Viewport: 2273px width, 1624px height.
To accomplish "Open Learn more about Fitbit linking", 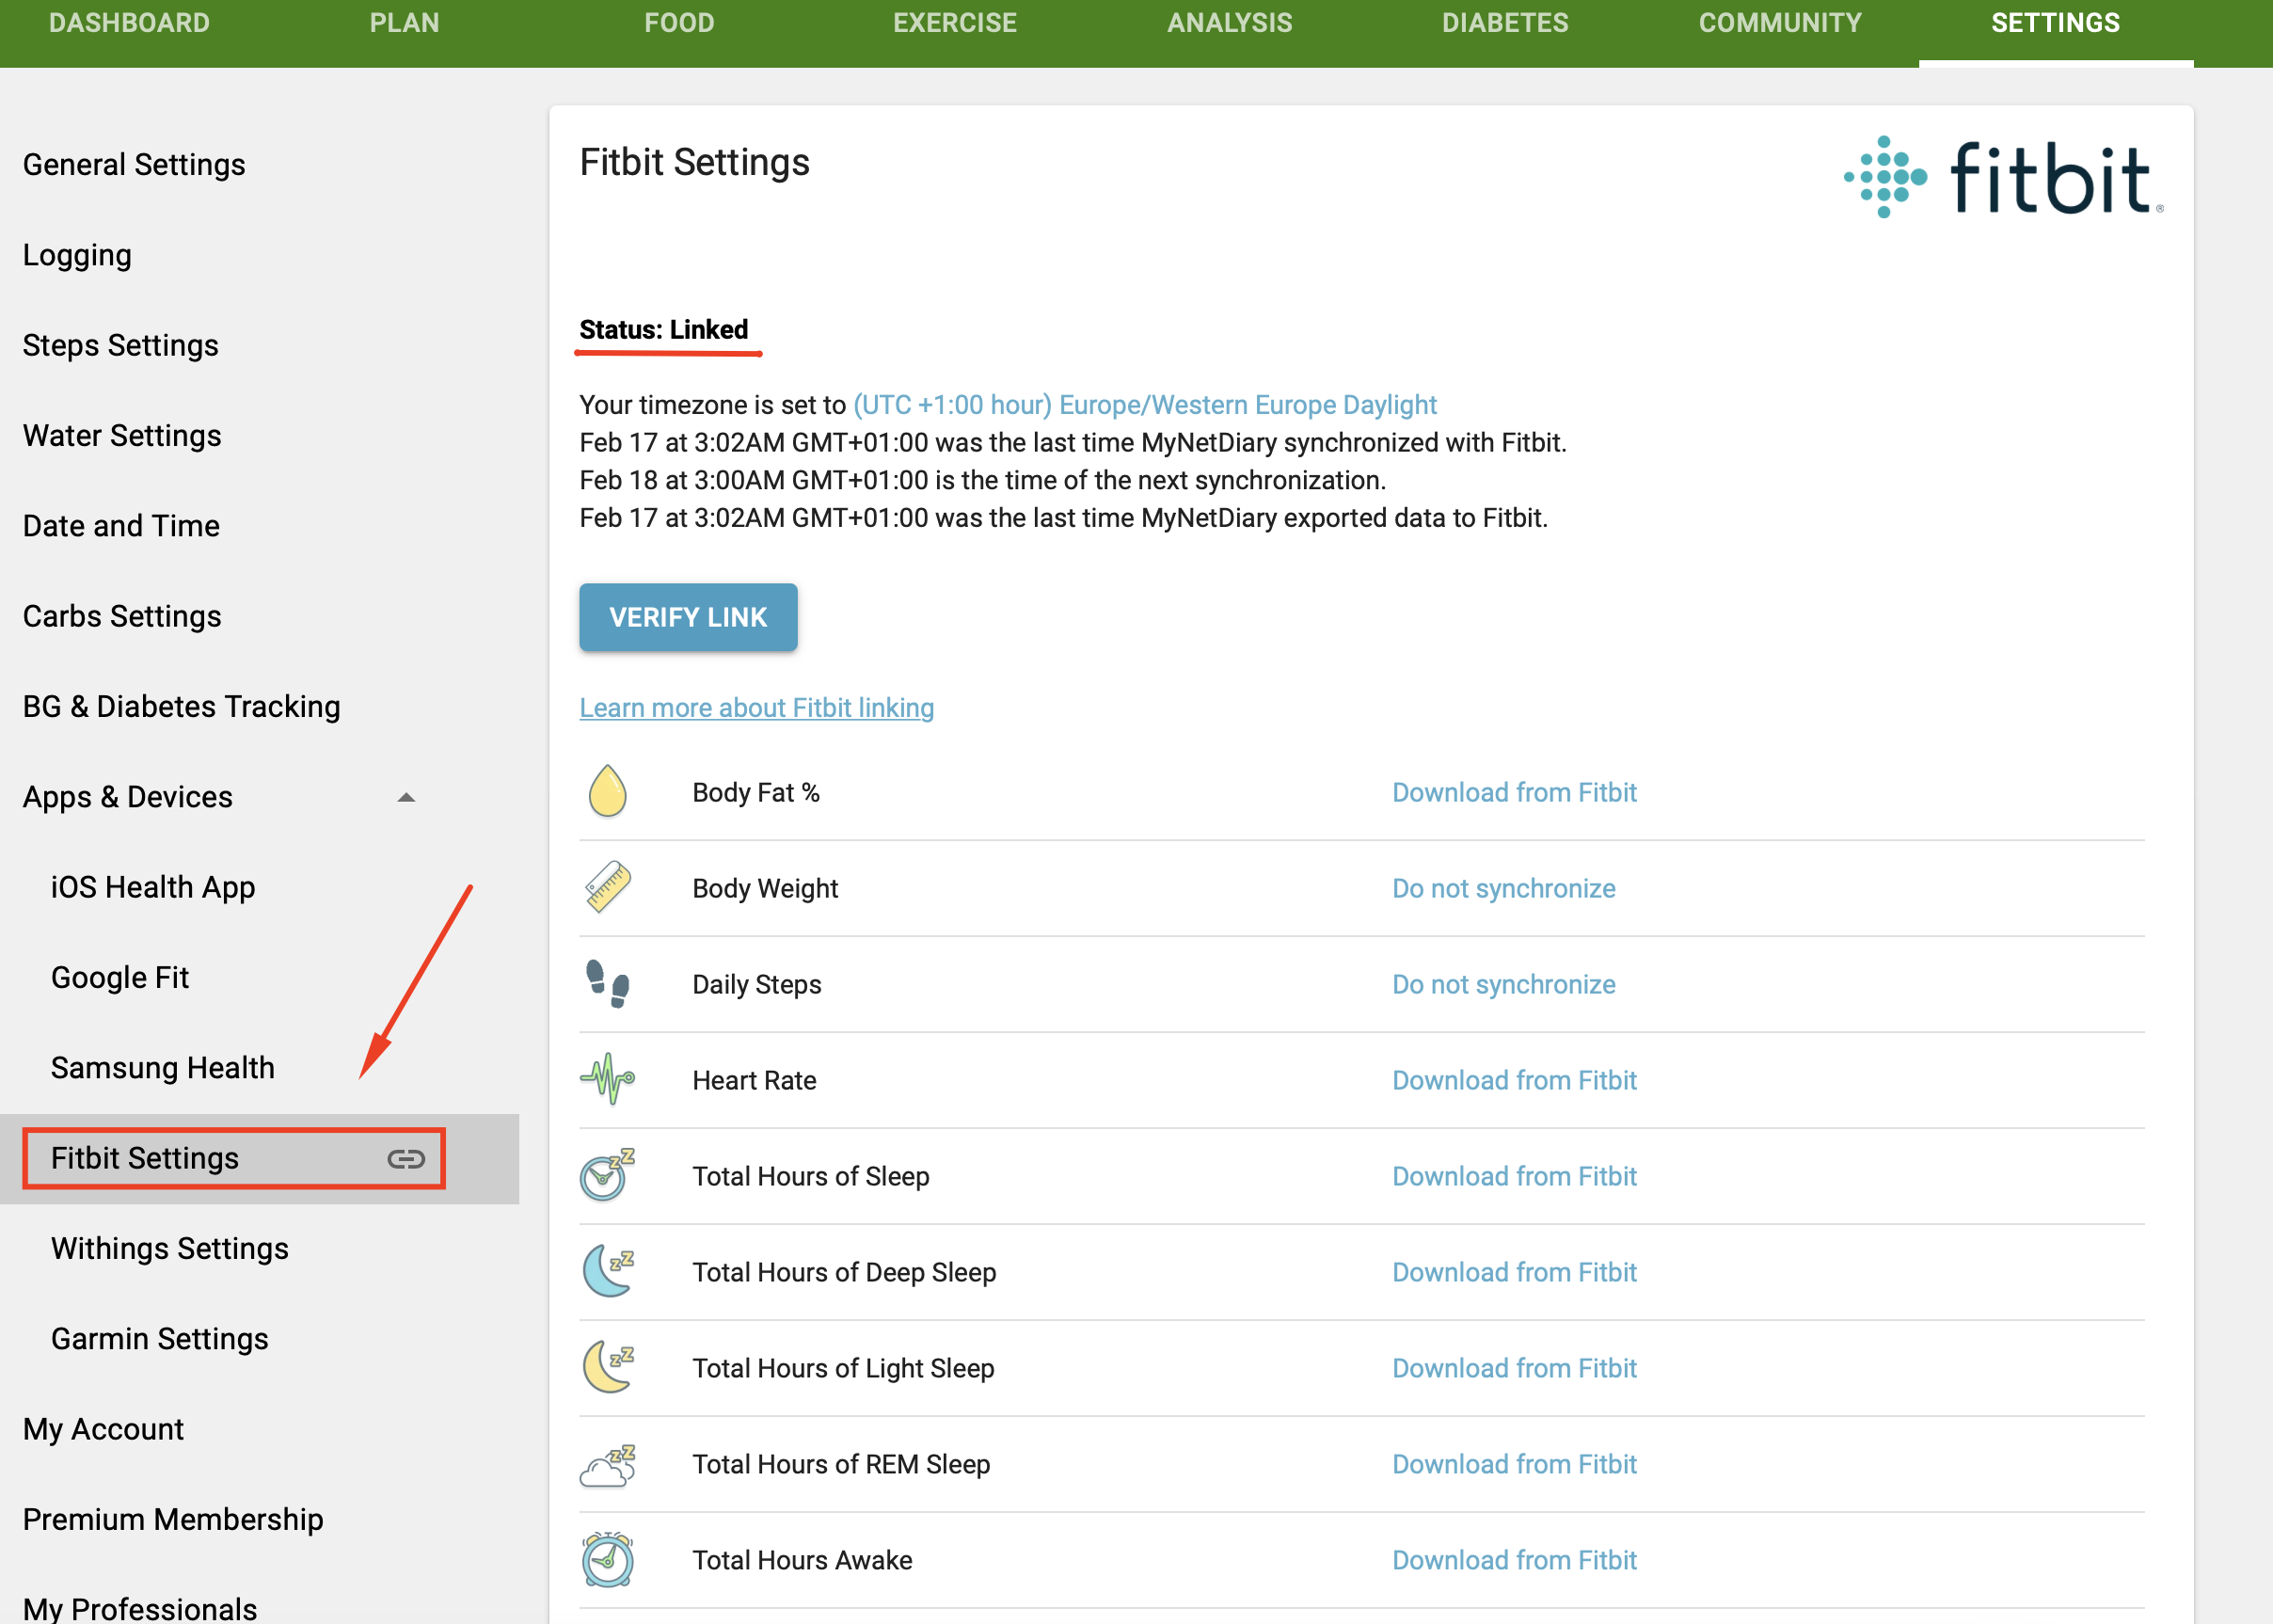I will 756,708.
